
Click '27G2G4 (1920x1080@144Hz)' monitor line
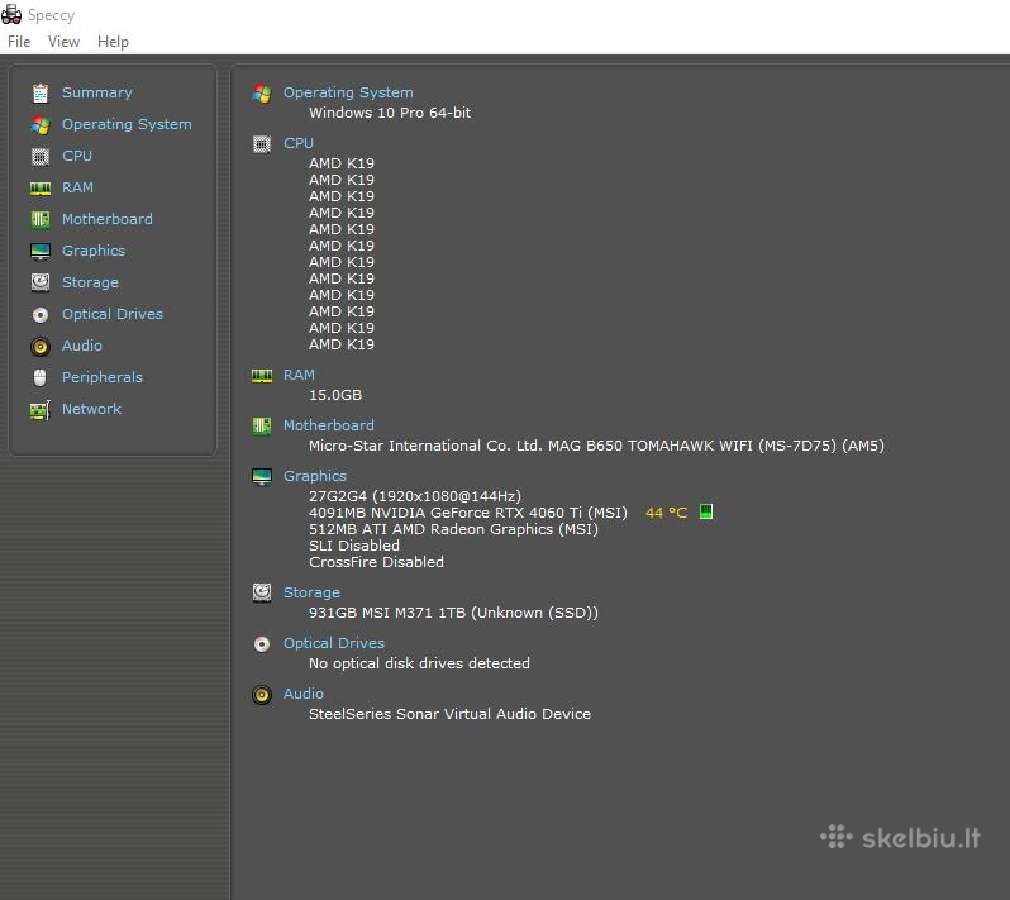click(x=415, y=496)
